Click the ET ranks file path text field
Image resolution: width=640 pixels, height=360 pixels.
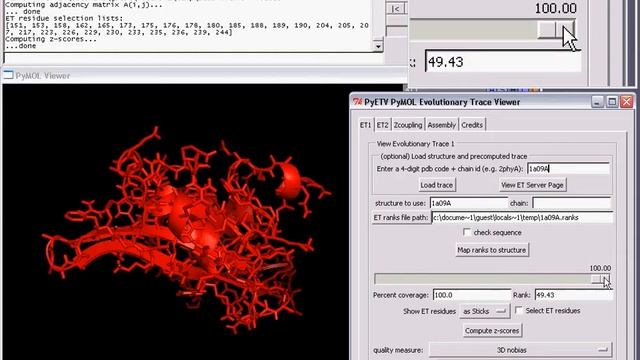[522, 218]
